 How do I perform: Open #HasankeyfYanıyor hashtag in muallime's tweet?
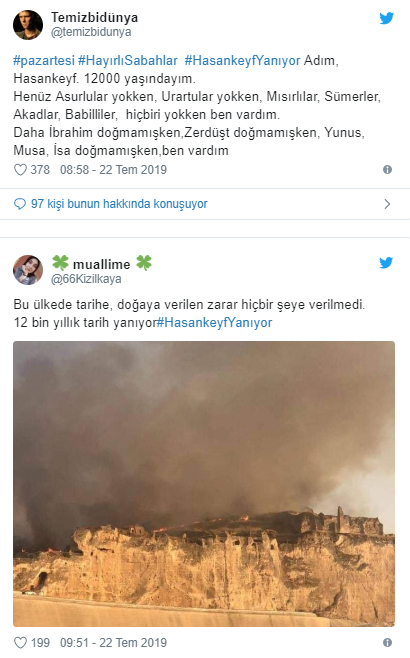[x=214, y=323]
